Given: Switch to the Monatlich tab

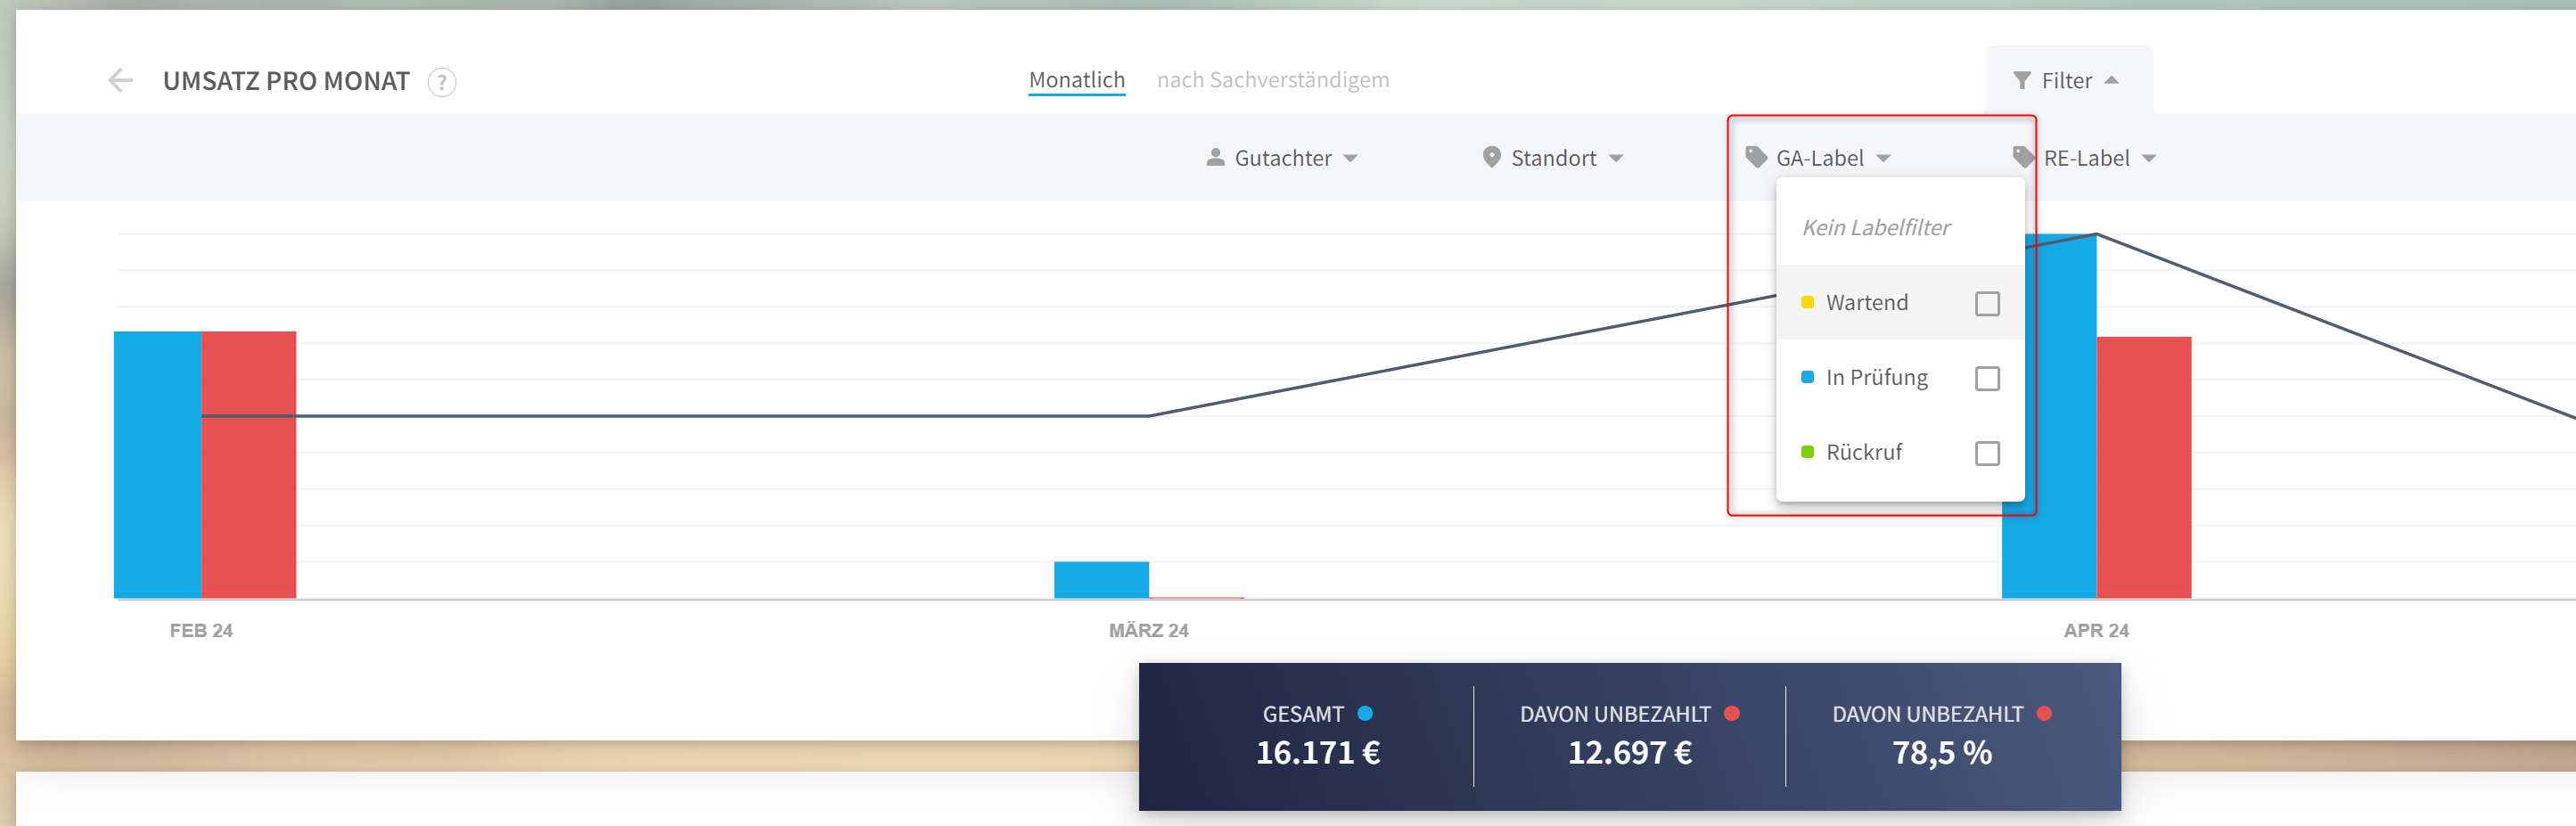Looking at the screenshot, I should [1077, 80].
